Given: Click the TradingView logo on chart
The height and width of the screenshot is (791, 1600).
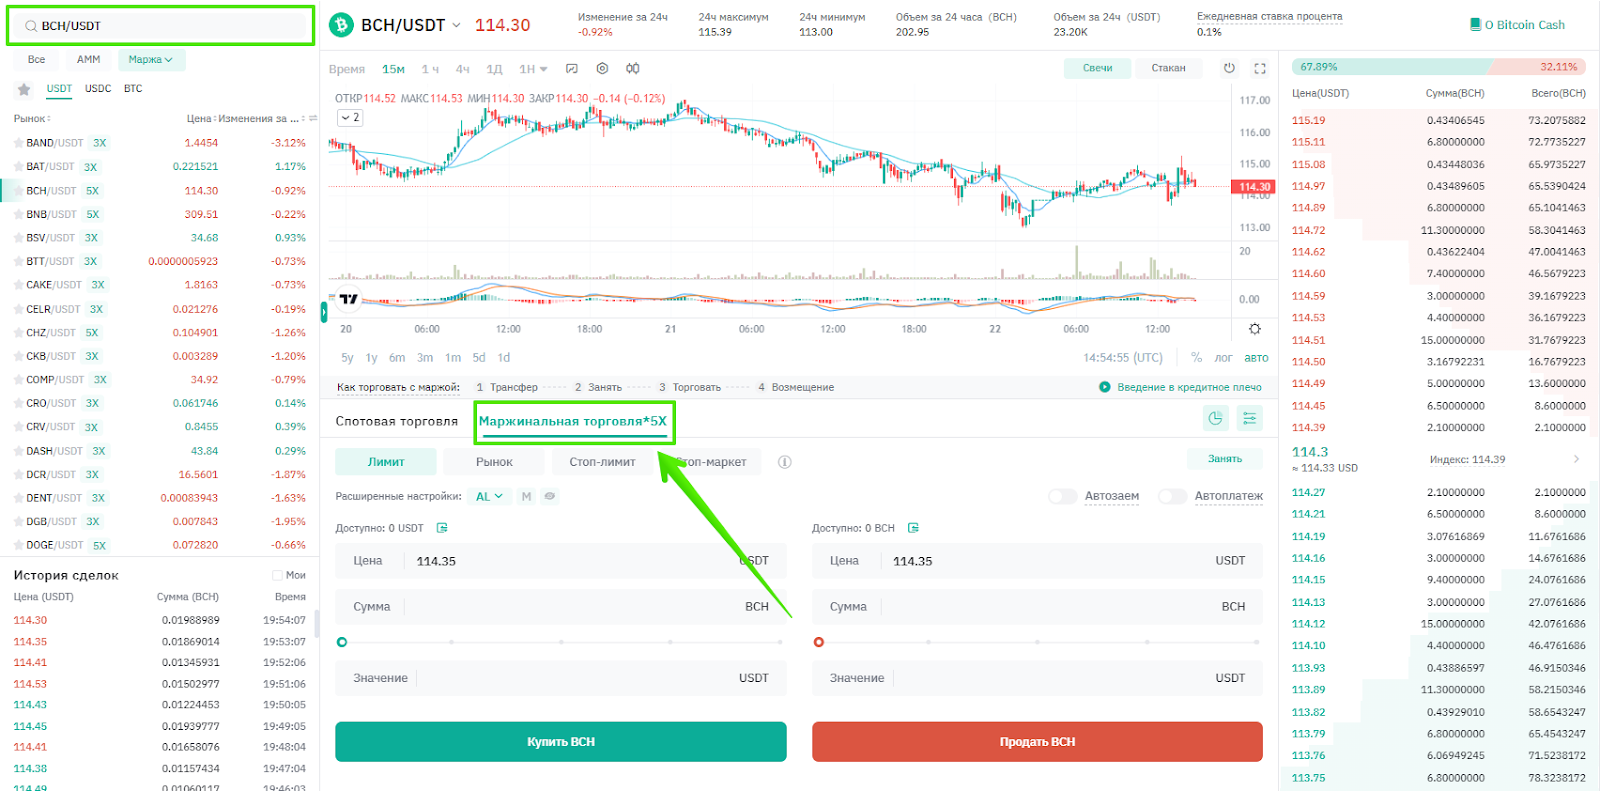Looking at the screenshot, I should point(348,299).
